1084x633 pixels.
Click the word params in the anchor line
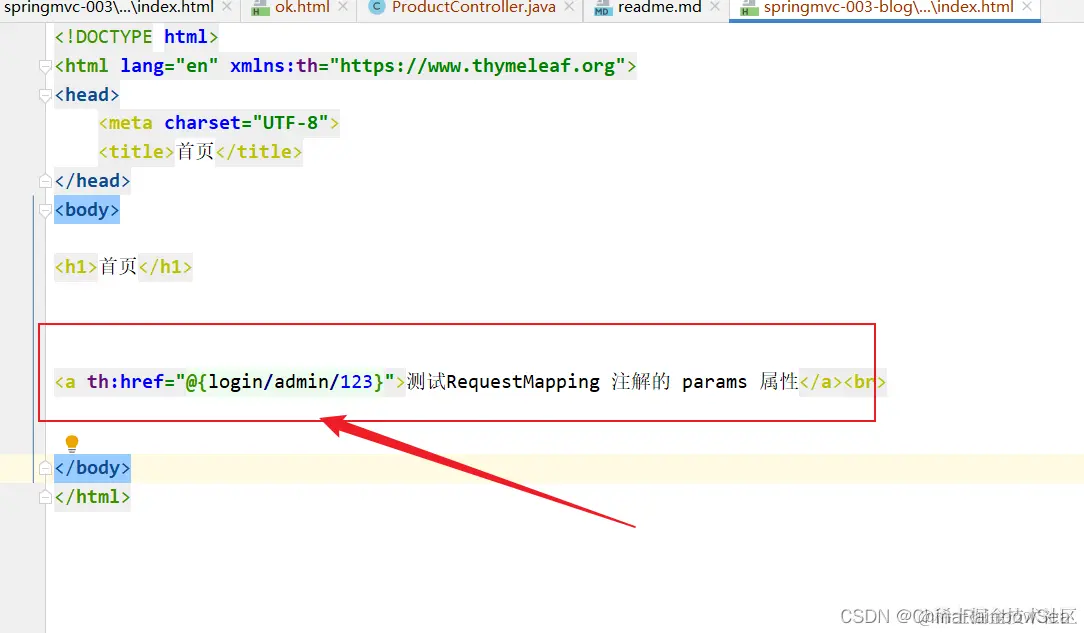click(x=714, y=381)
